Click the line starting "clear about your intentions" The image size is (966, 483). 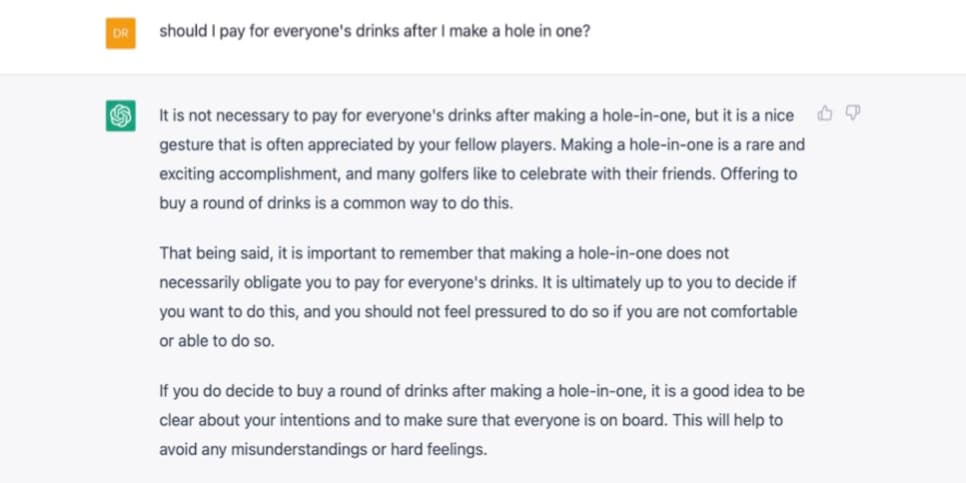471,421
